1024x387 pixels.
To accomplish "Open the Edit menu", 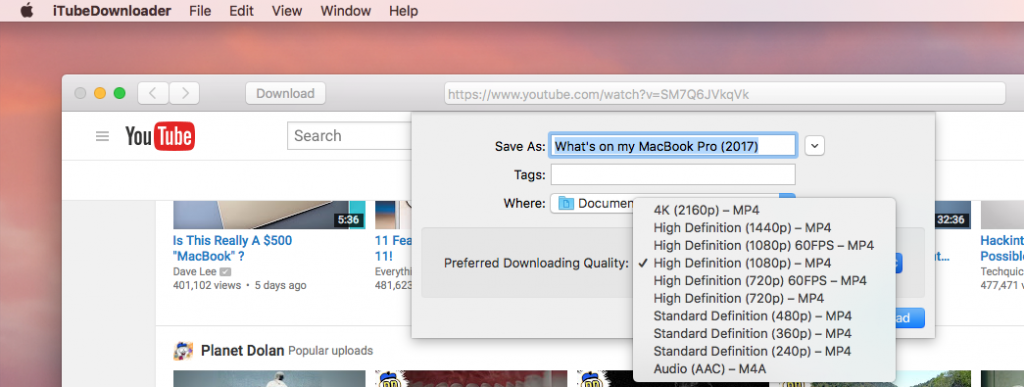I will (242, 11).
